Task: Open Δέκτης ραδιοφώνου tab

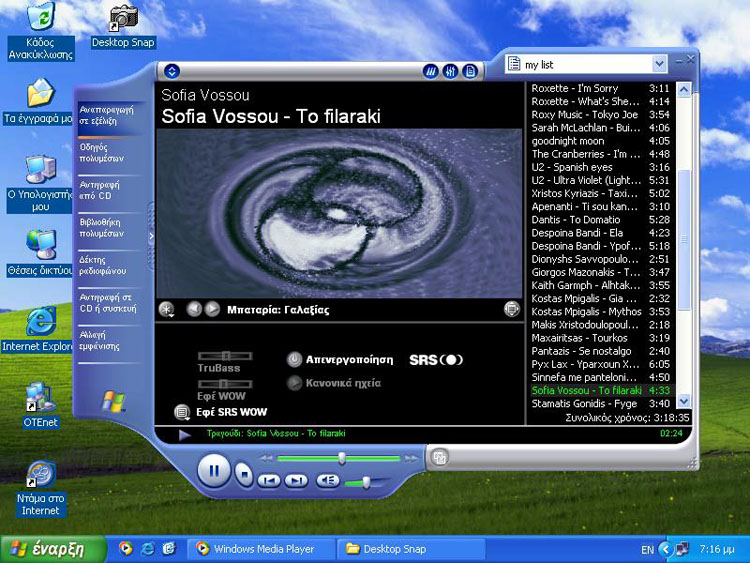Action: click(108, 265)
